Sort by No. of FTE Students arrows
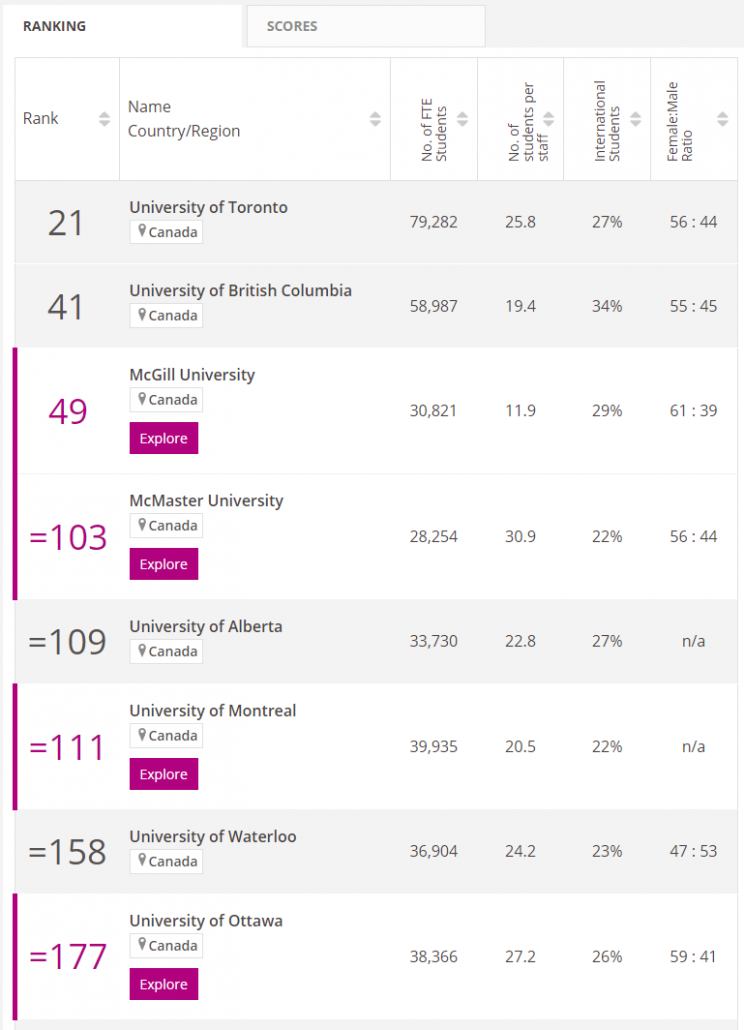Viewport: 744px width, 1030px height. tap(462, 119)
